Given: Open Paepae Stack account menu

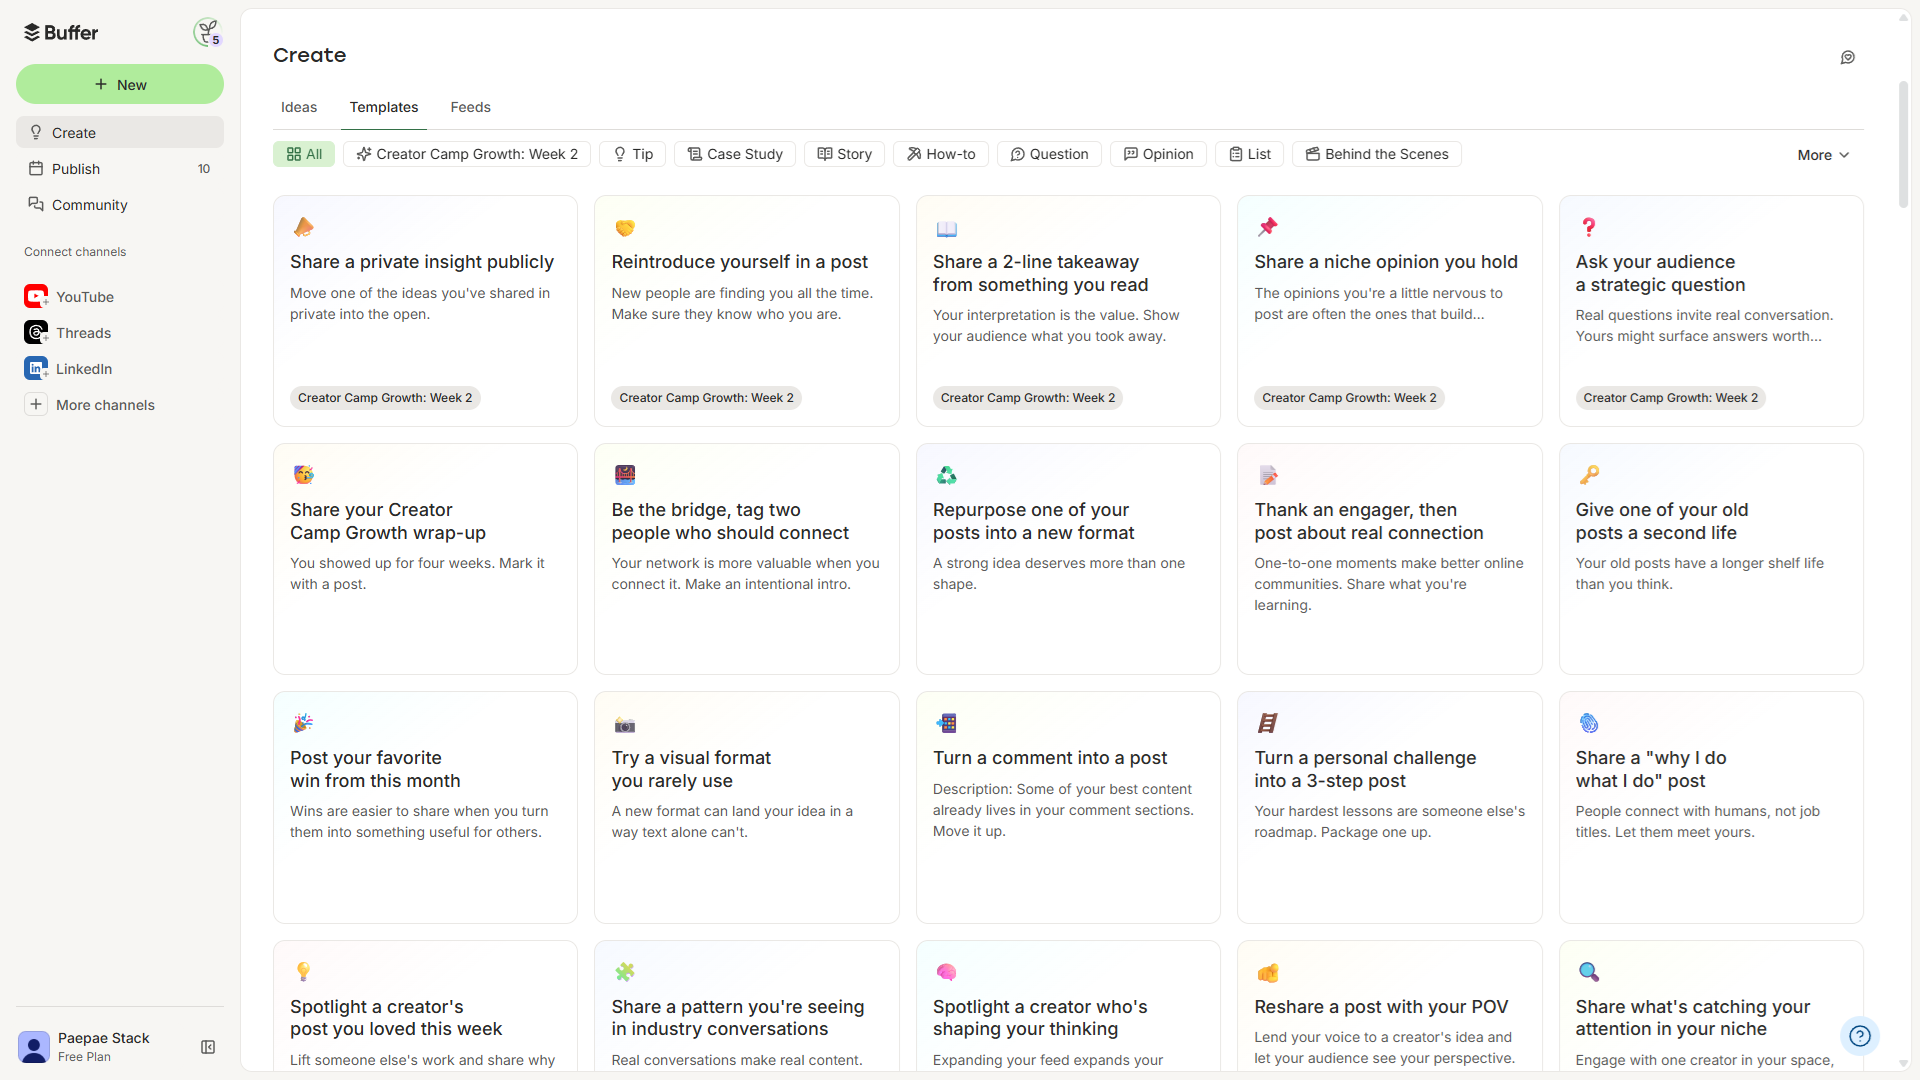Looking at the screenshot, I should (103, 1046).
